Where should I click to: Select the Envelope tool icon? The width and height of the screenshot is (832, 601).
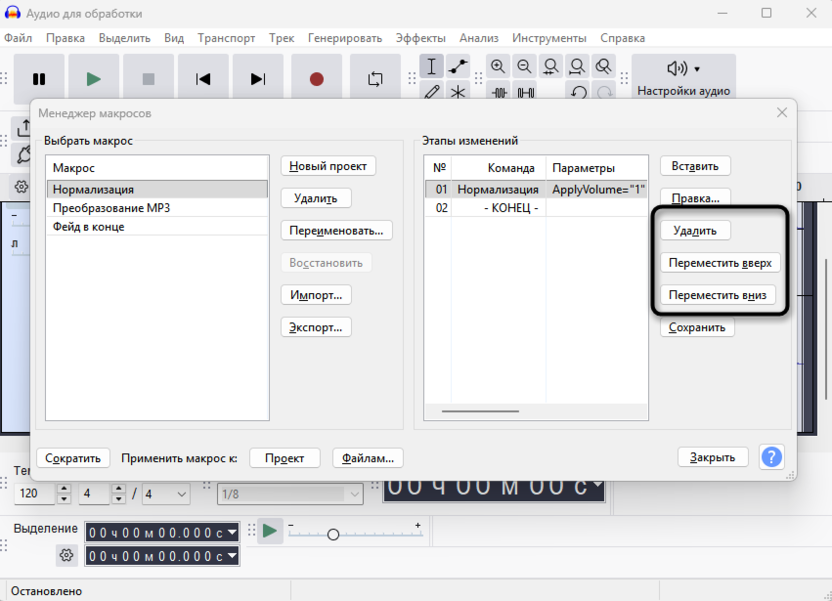click(458, 67)
